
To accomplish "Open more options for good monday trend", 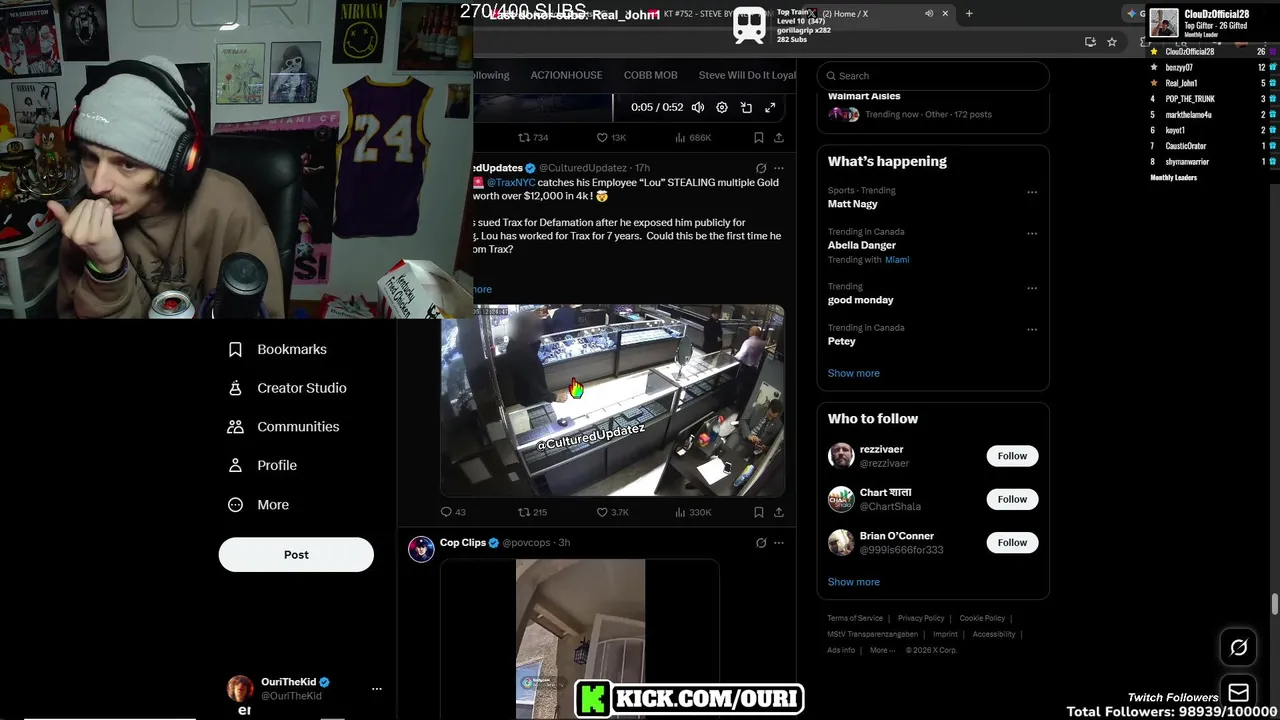I will pos(1032,288).
